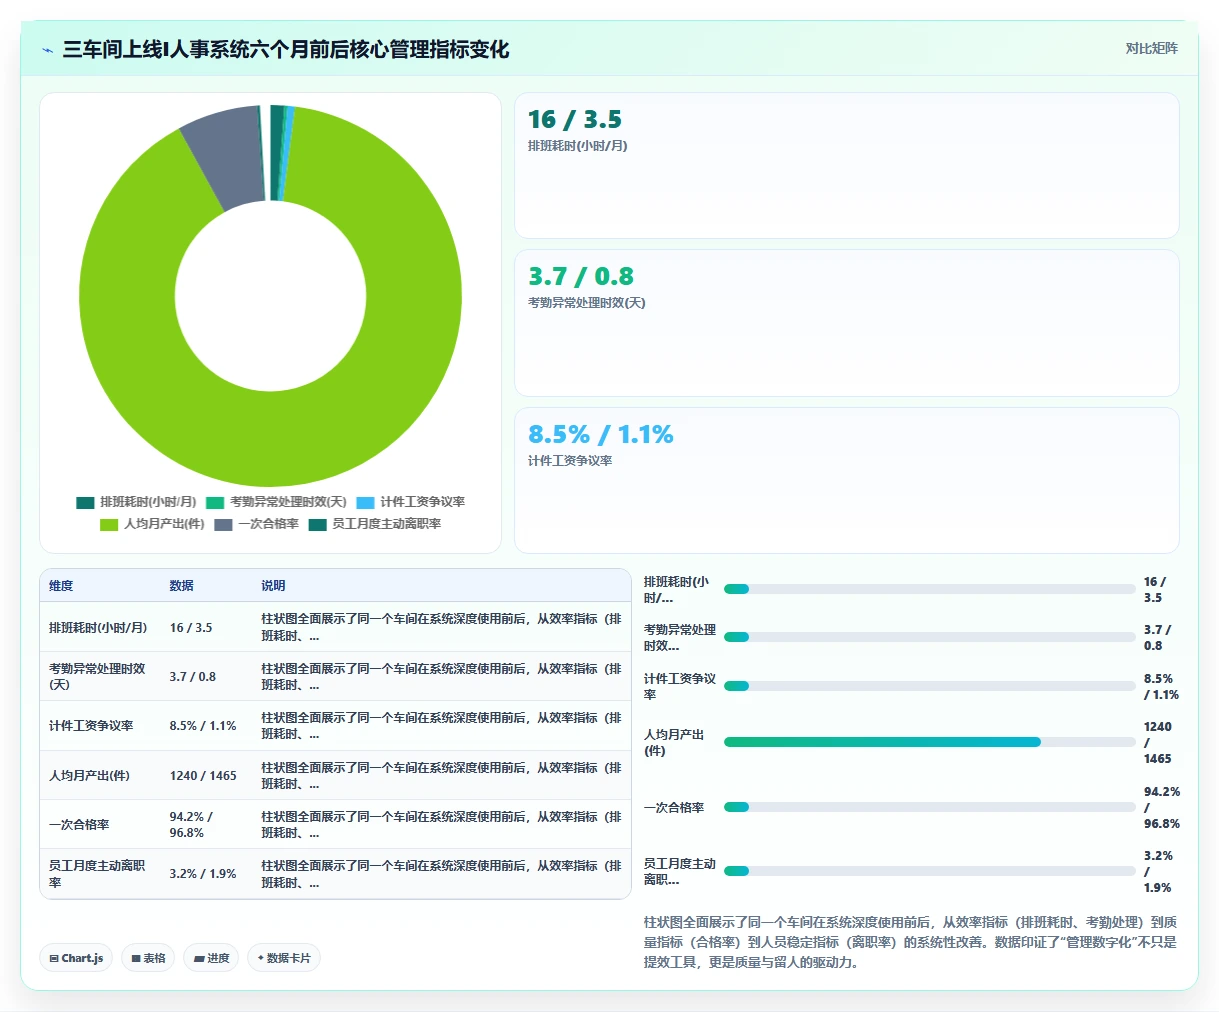Toggle 排班耗时 legend color swatch
Screen dimensions: 1219x1012
pyautogui.click(x=85, y=502)
